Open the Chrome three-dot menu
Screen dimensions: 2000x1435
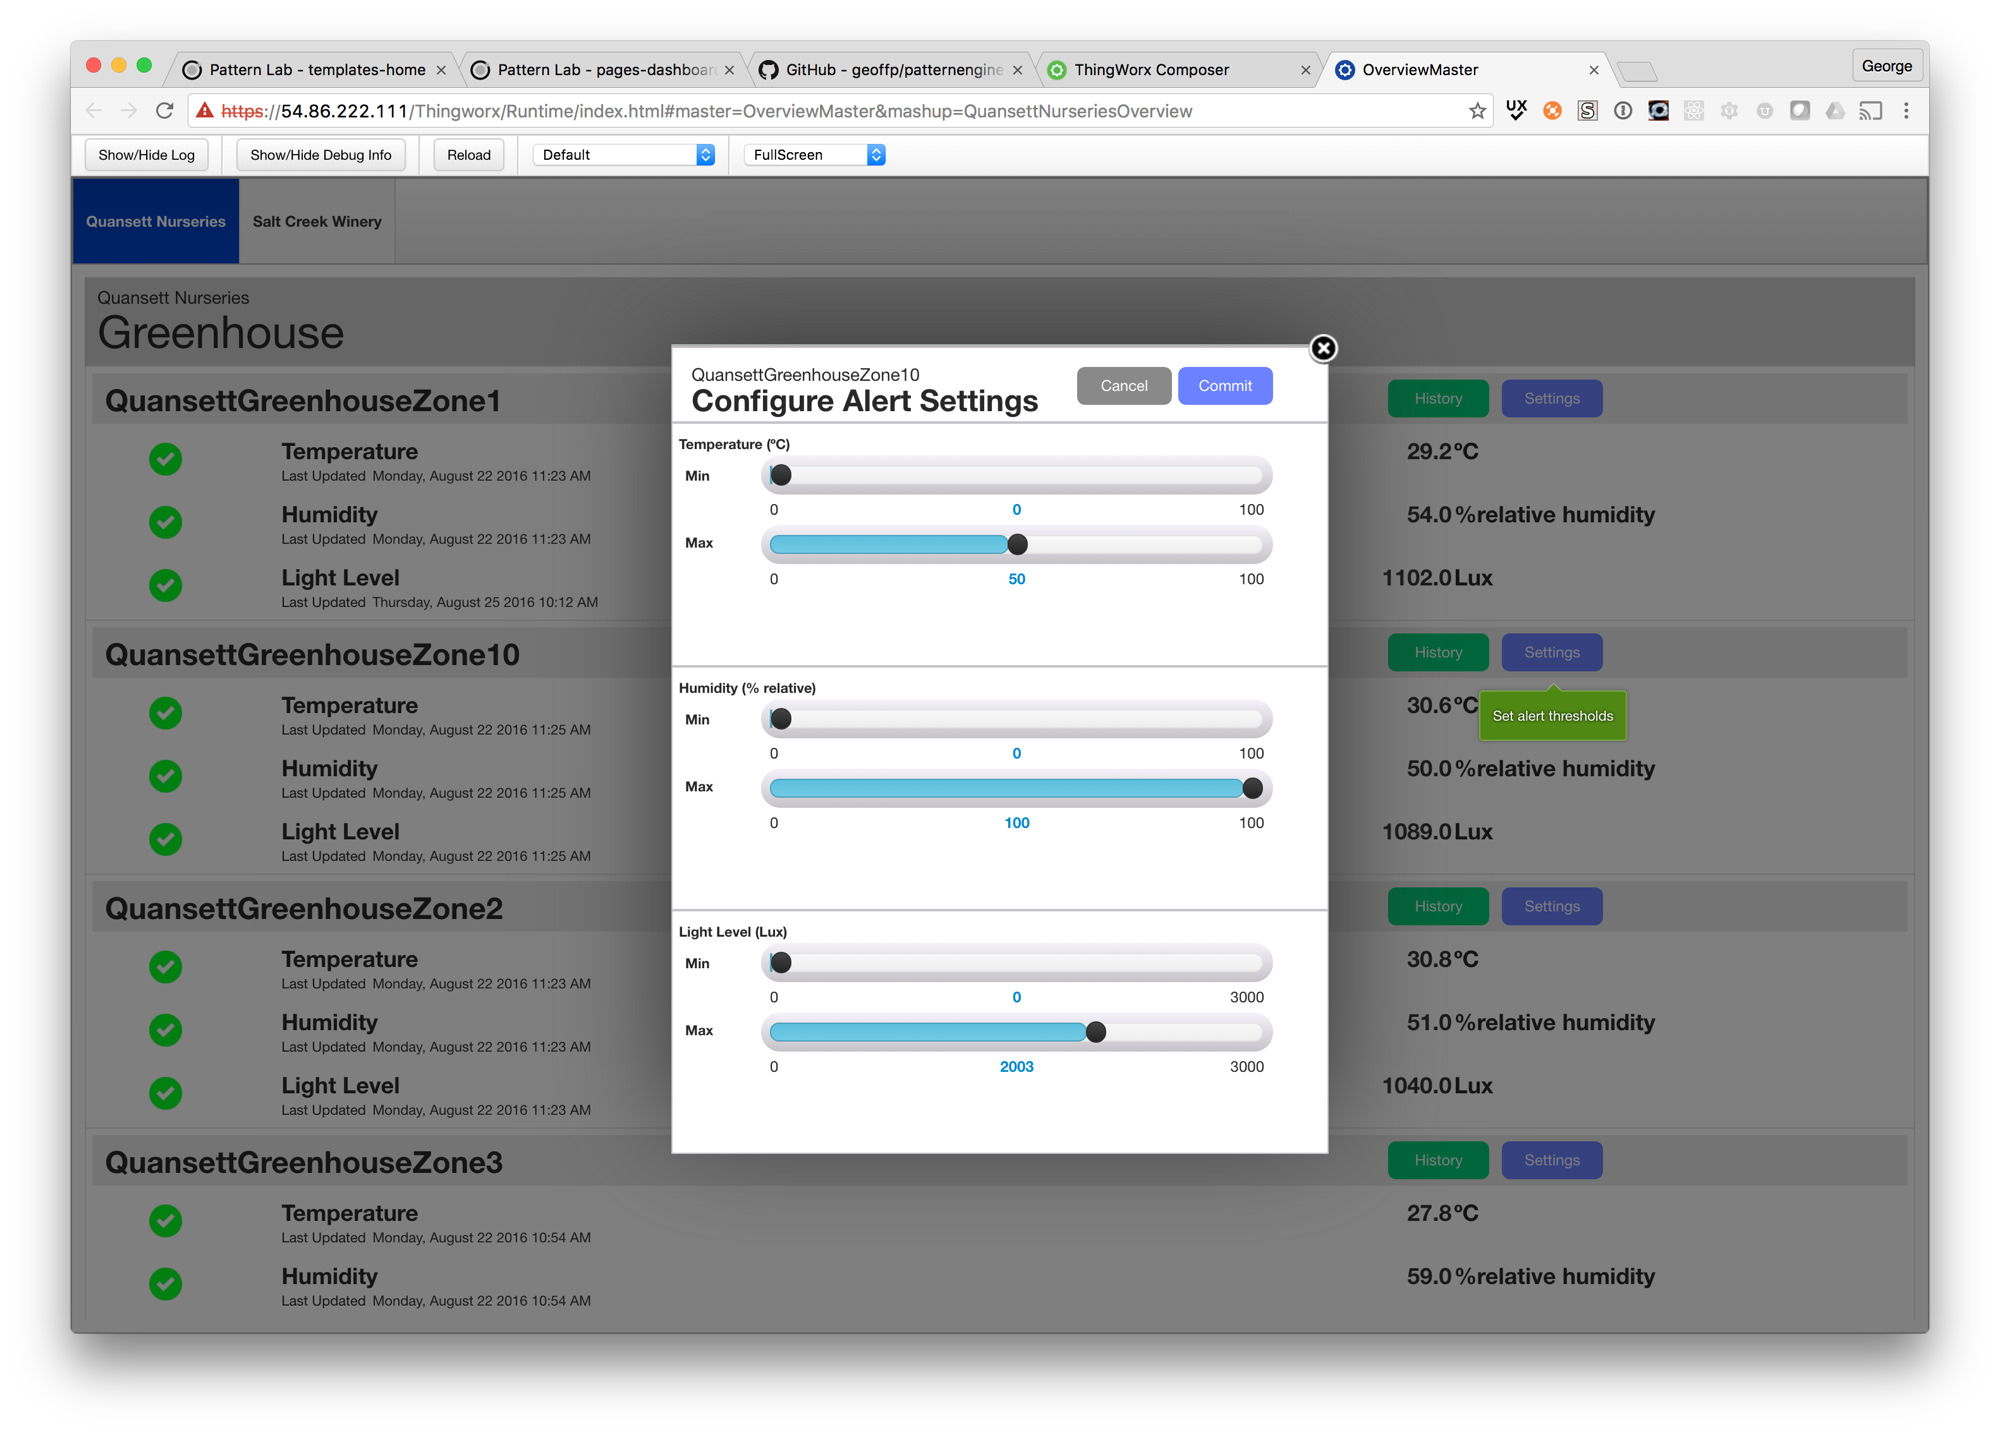[x=1906, y=111]
